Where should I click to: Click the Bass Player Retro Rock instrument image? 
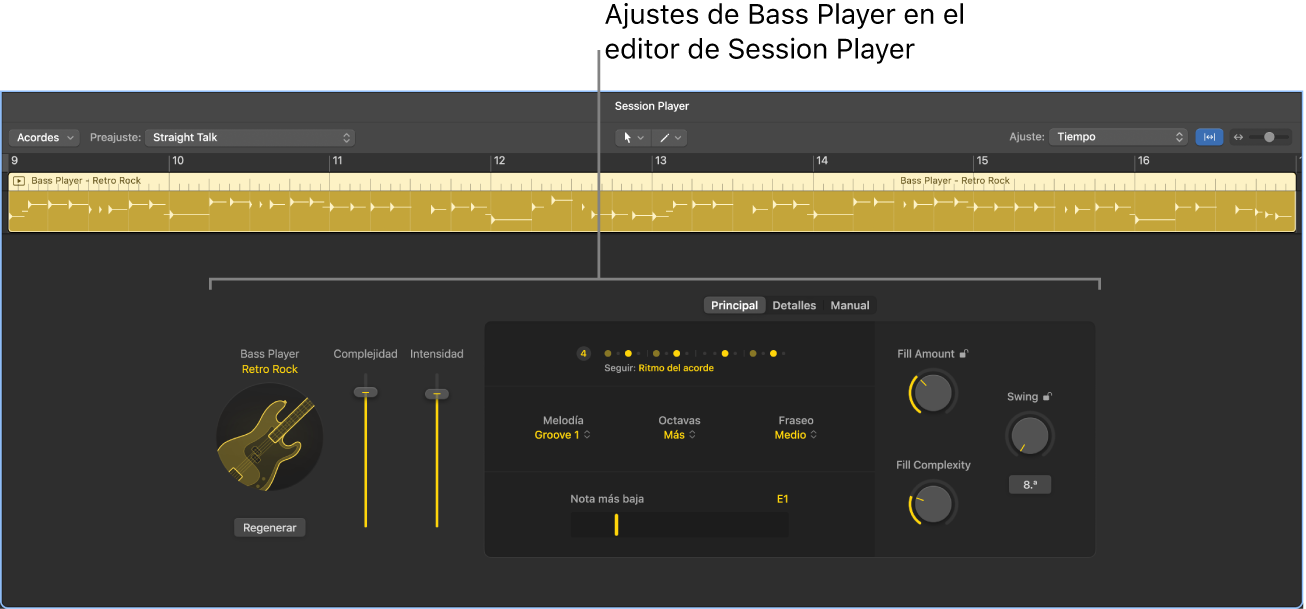coord(269,439)
